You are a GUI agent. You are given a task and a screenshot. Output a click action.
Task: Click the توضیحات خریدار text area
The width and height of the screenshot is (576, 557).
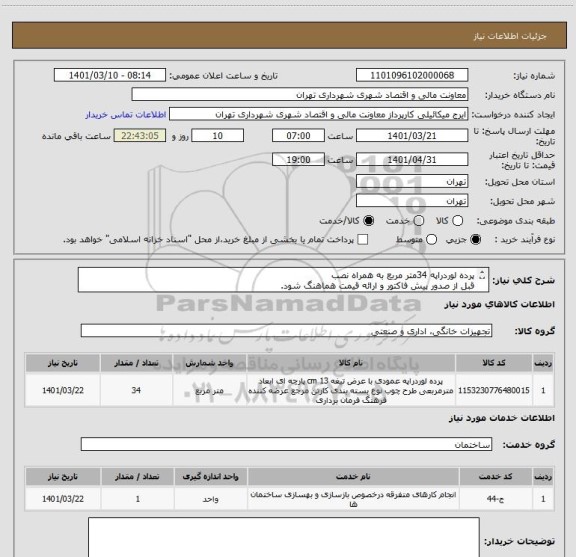284,537
